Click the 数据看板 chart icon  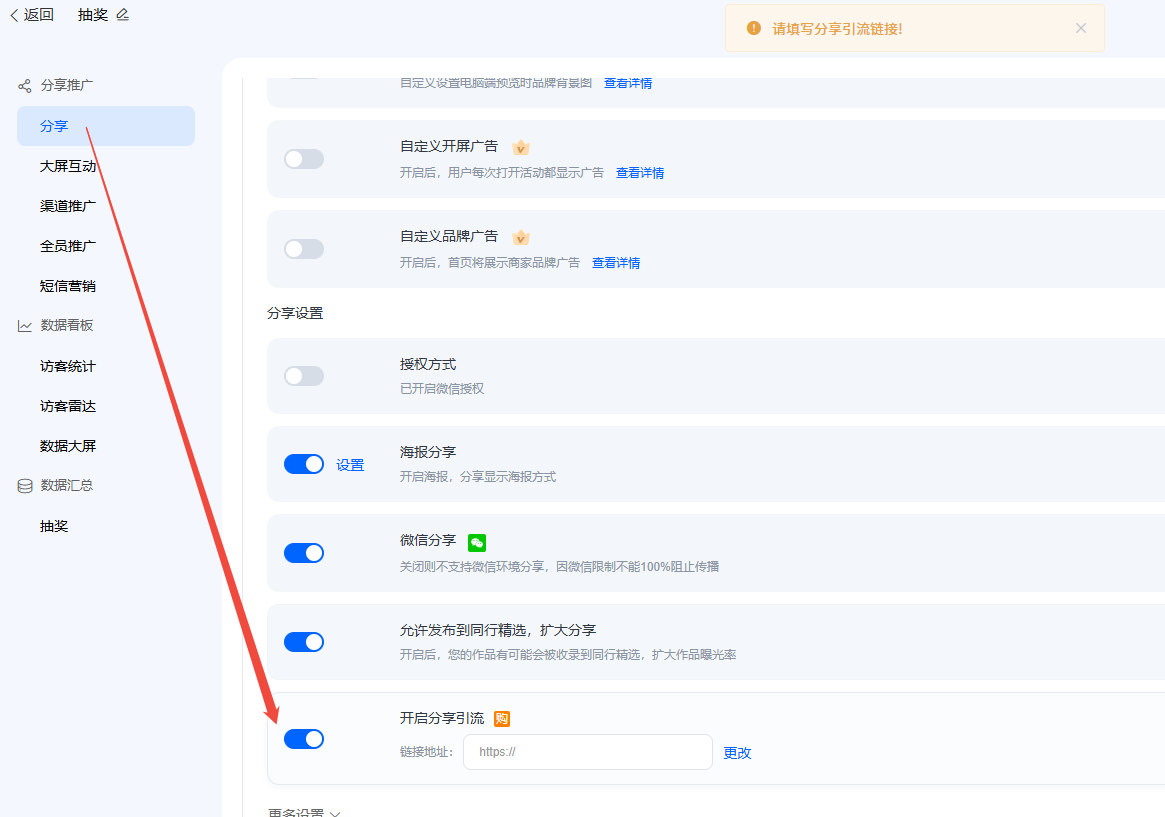[x=25, y=326]
